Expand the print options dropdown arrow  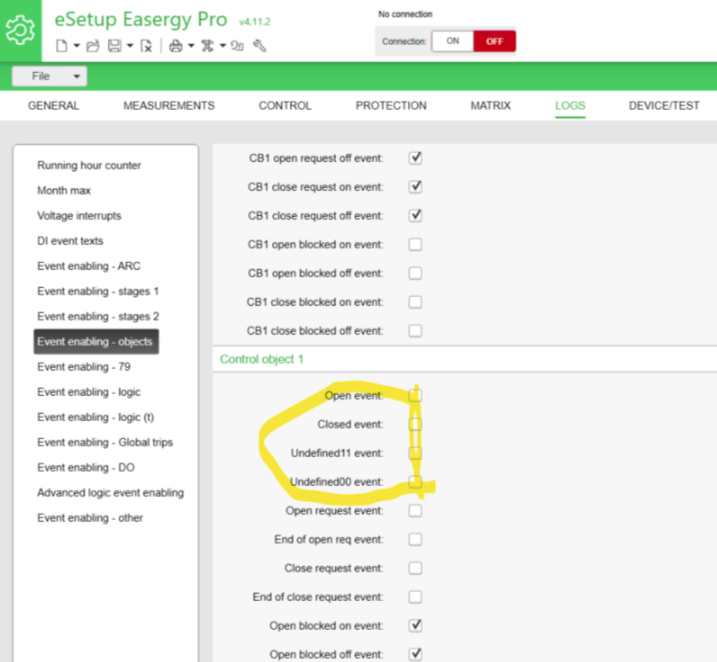191,46
